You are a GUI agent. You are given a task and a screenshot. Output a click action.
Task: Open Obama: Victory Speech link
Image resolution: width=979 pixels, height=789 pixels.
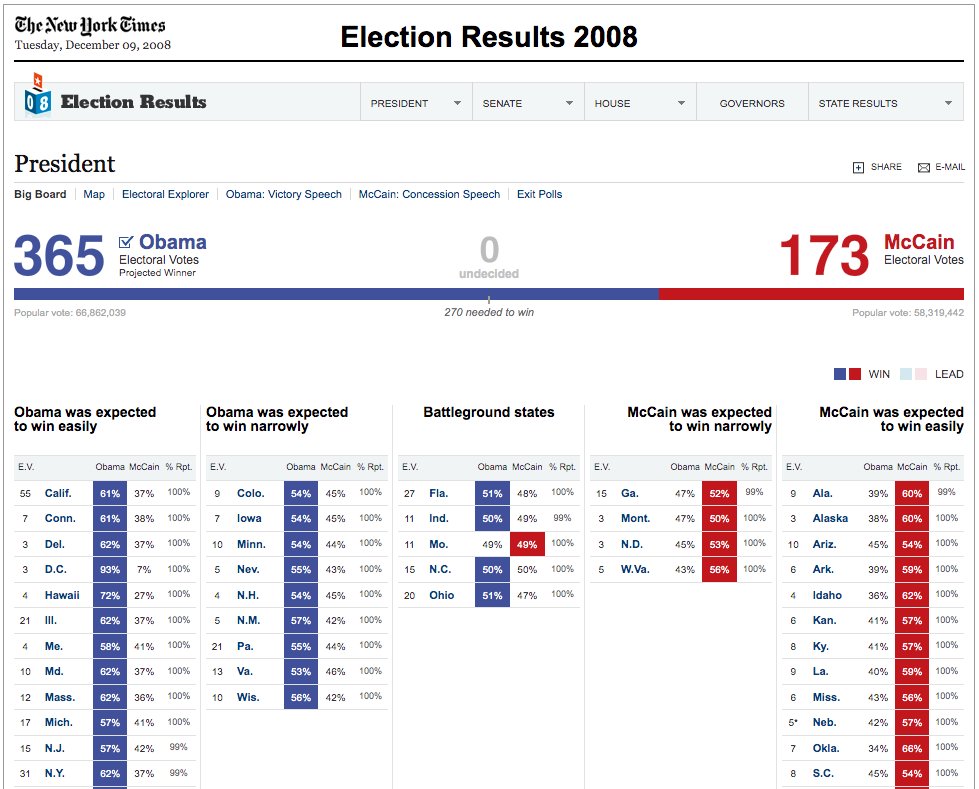pyautogui.click(x=283, y=194)
